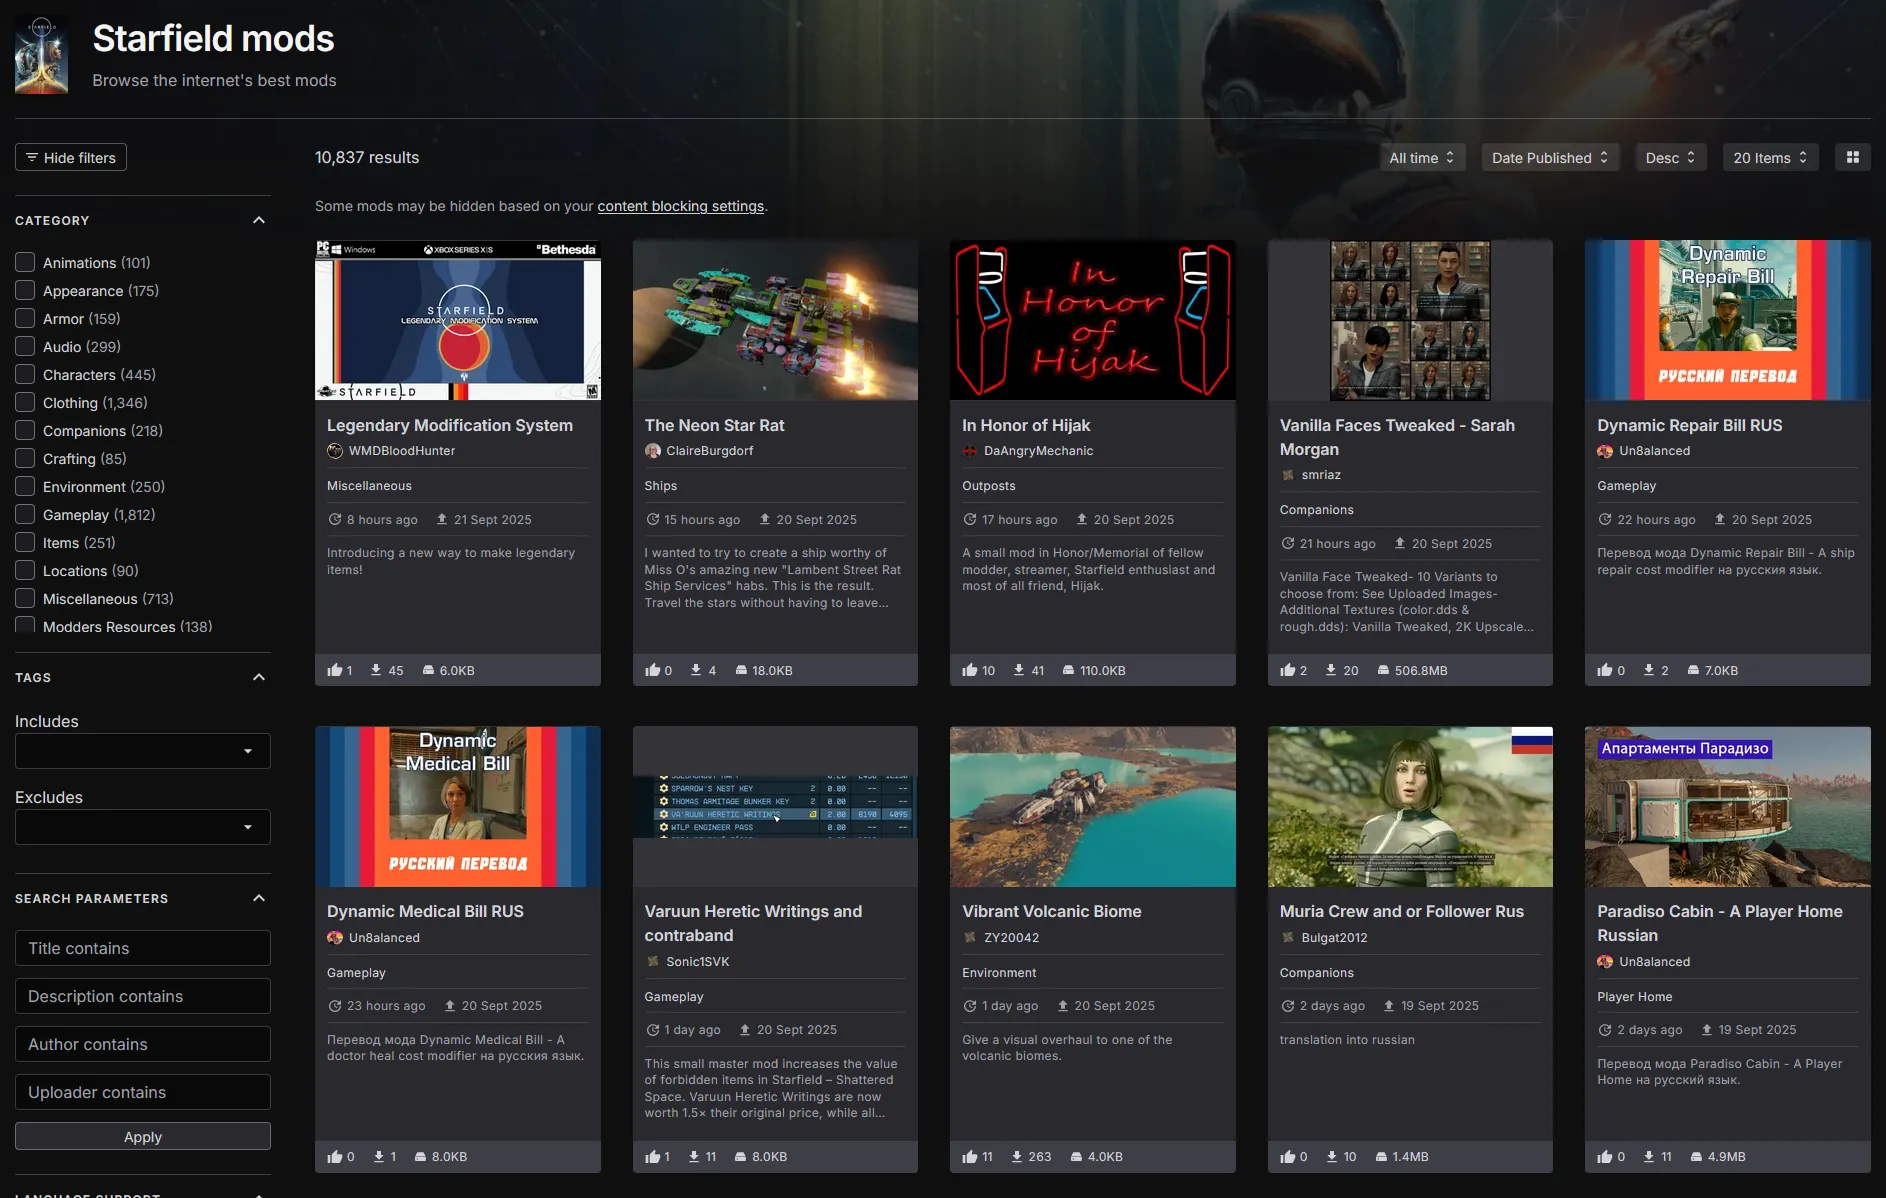
Task: Click thumbs-up icon on Legendary Modification System
Action: [x=334, y=670]
